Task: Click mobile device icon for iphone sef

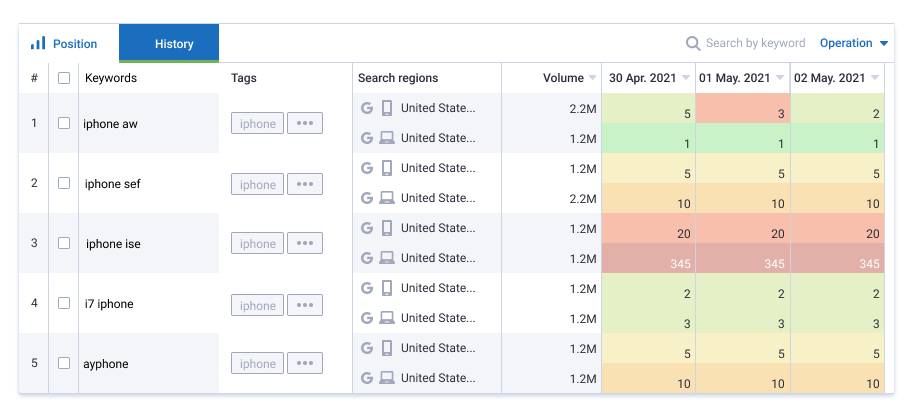Action: tap(387, 168)
